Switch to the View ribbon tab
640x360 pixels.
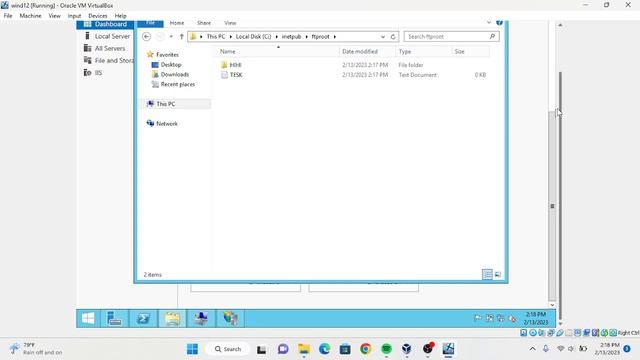230,23
